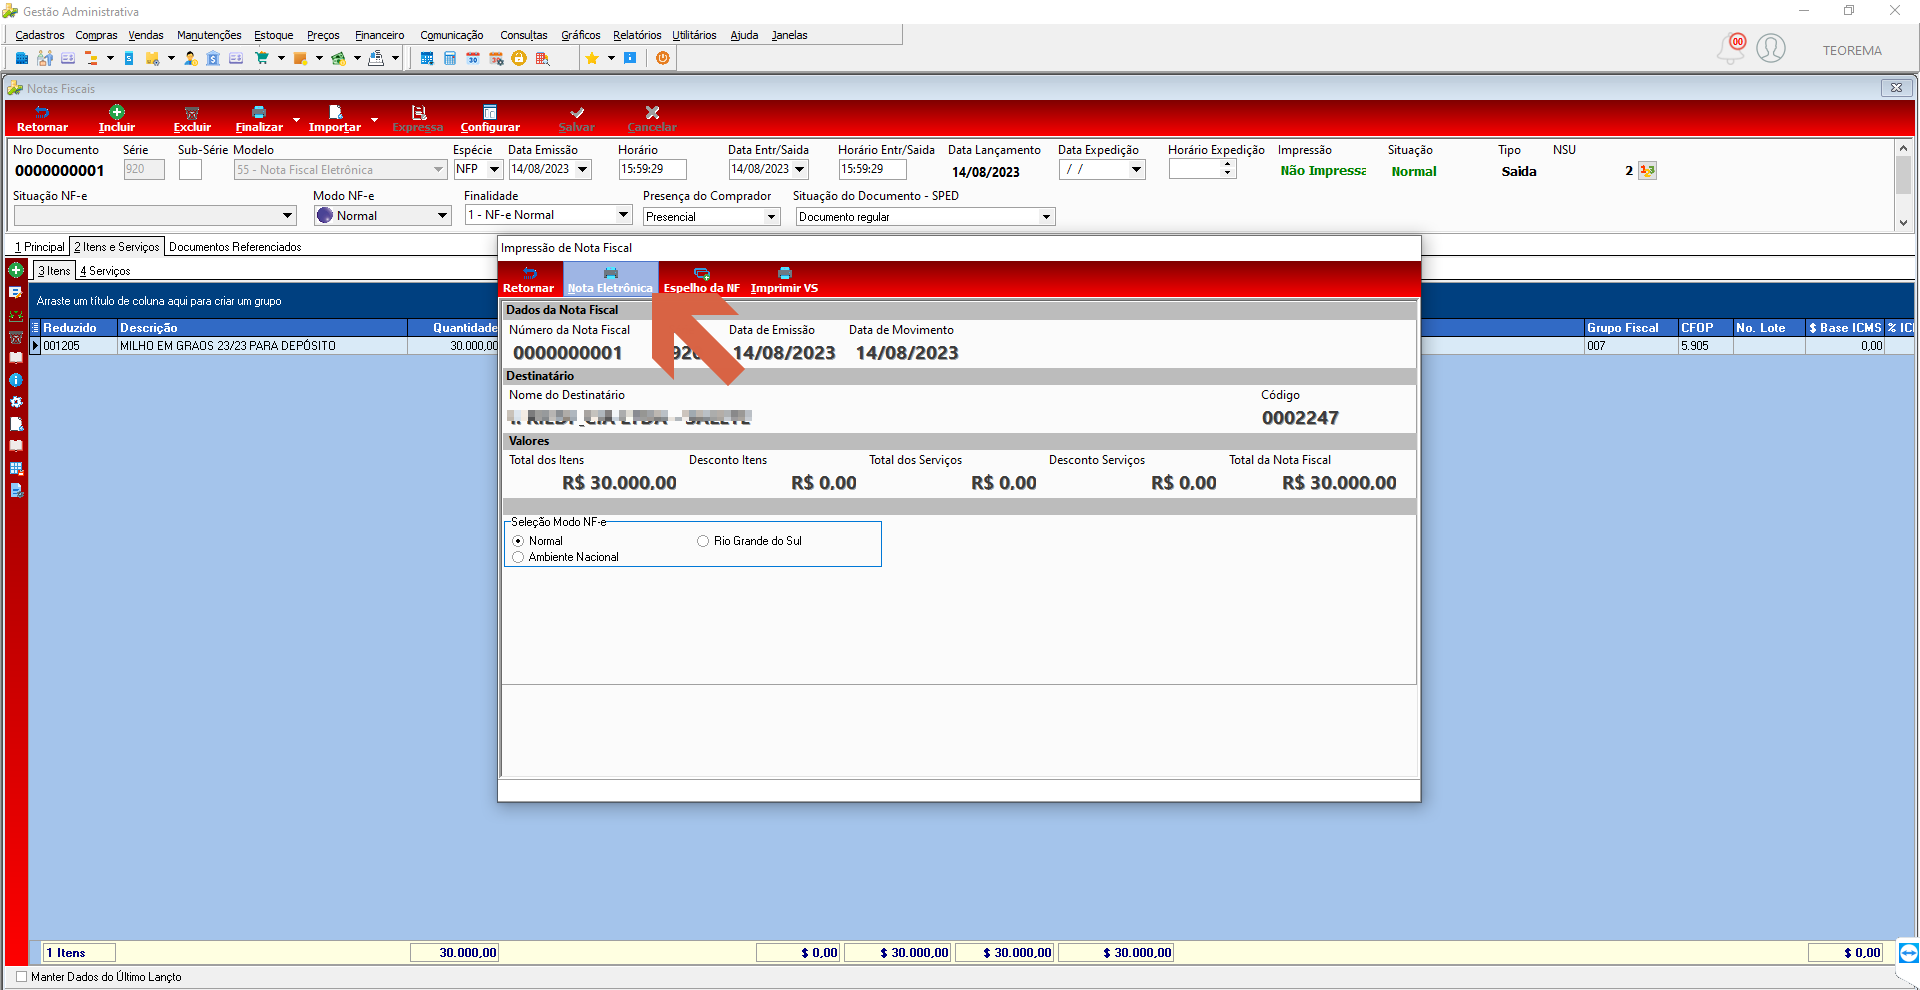Click the Excluir toolbar icon
The width and height of the screenshot is (1920, 990).
pyautogui.click(x=192, y=112)
